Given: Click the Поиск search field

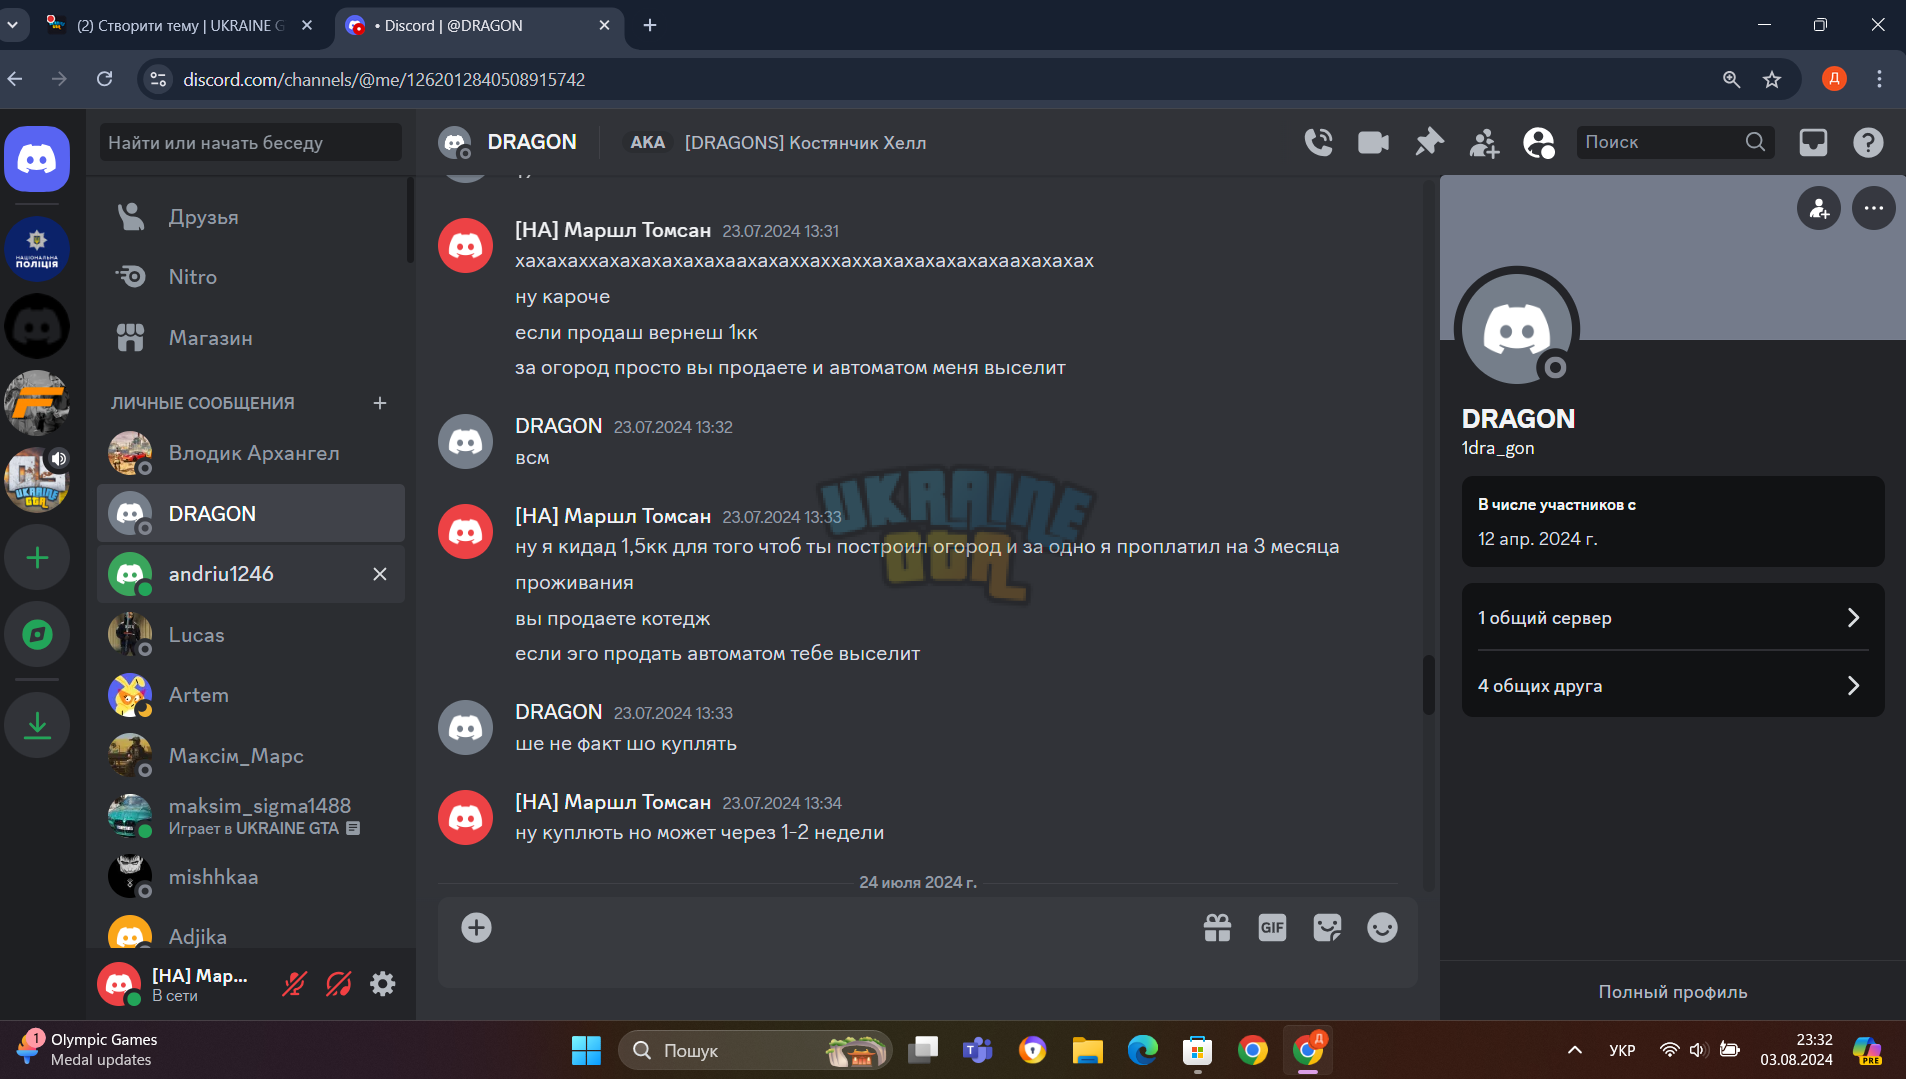Looking at the screenshot, I should 1675,142.
